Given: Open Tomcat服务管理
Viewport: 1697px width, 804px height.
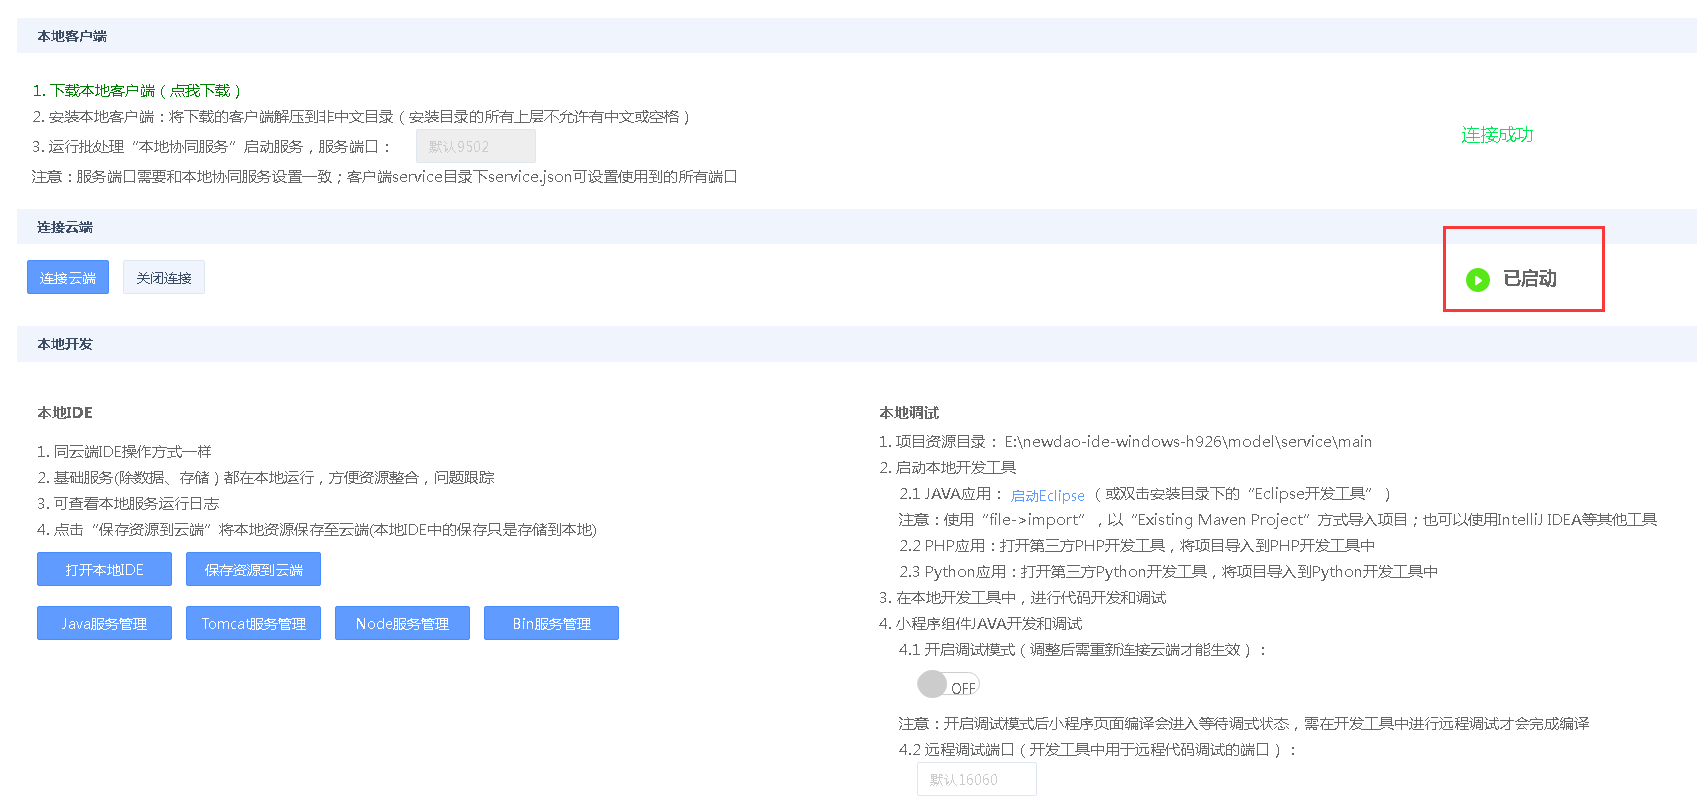Looking at the screenshot, I should coord(253,623).
